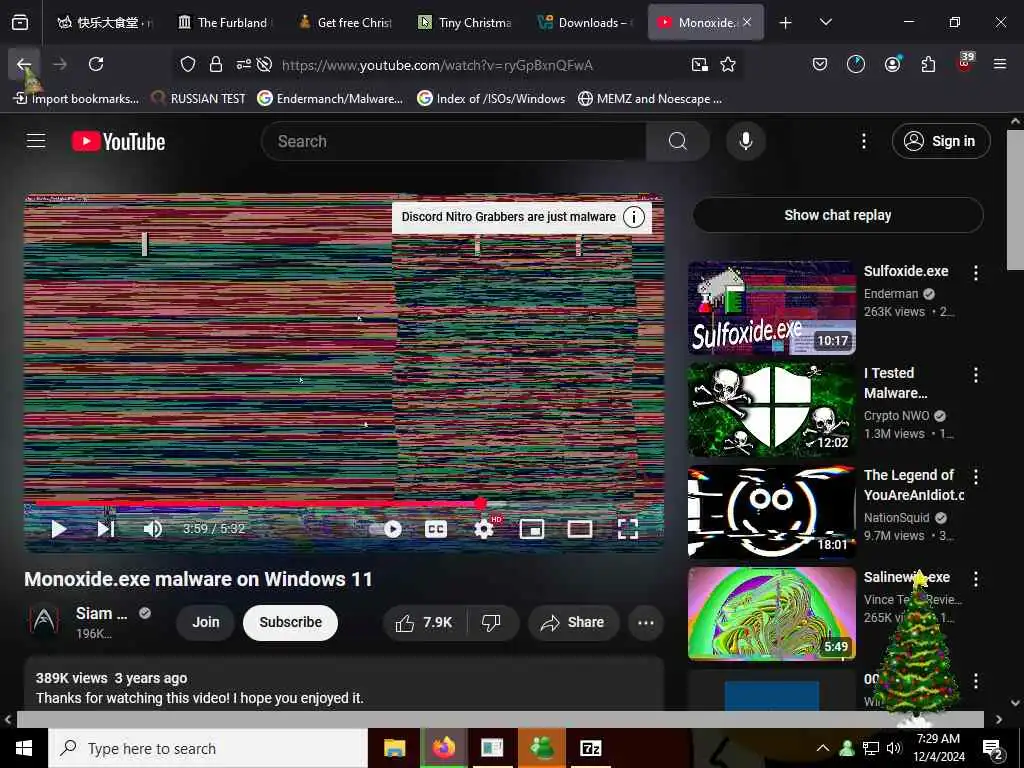Image resolution: width=1024 pixels, height=768 pixels.
Task: Click the site padlock icon
Action: click(x=216, y=64)
